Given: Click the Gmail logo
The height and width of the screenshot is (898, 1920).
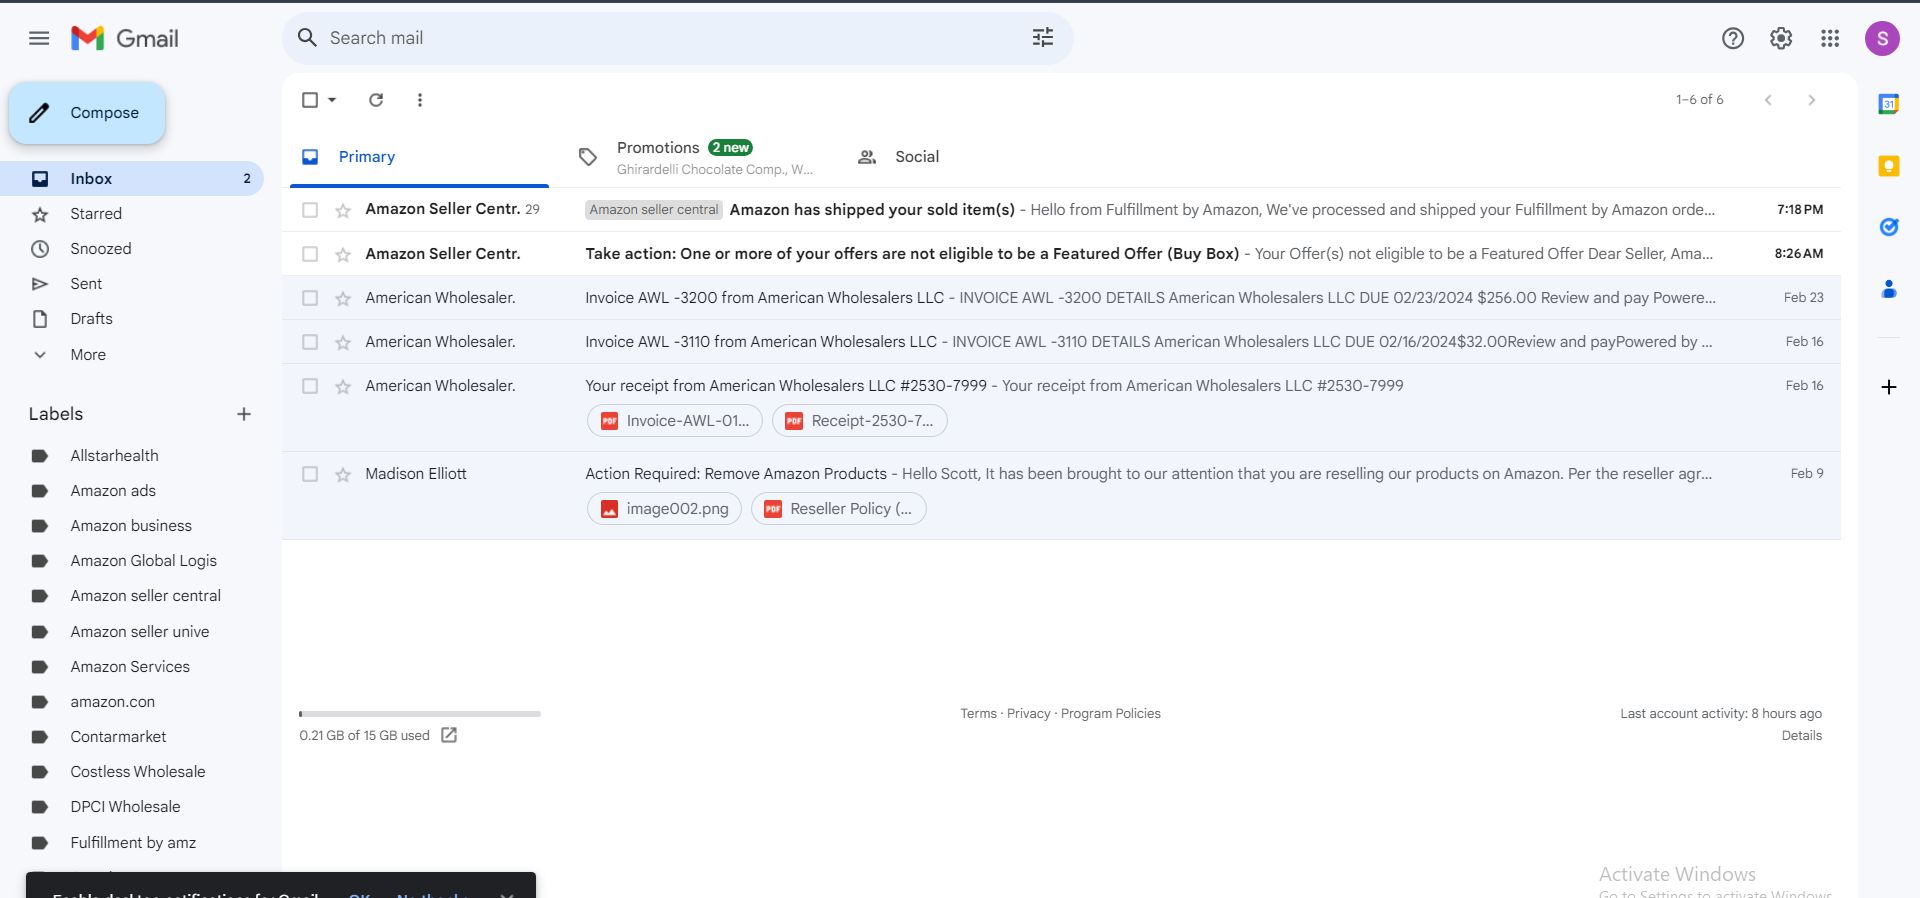Looking at the screenshot, I should [x=125, y=38].
